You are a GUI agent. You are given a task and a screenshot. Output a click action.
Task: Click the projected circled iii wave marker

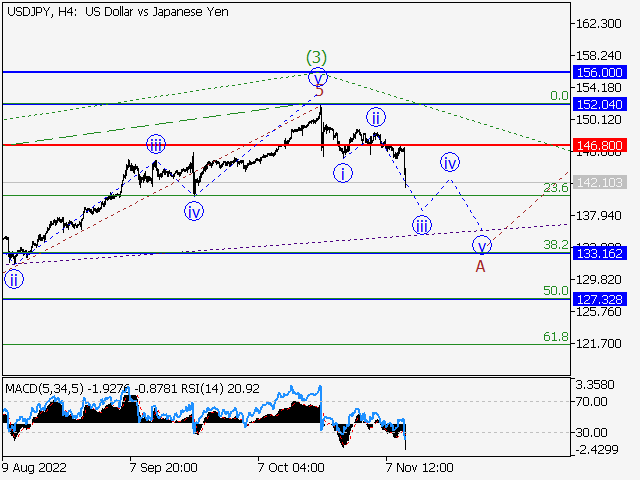pos(422,225)
